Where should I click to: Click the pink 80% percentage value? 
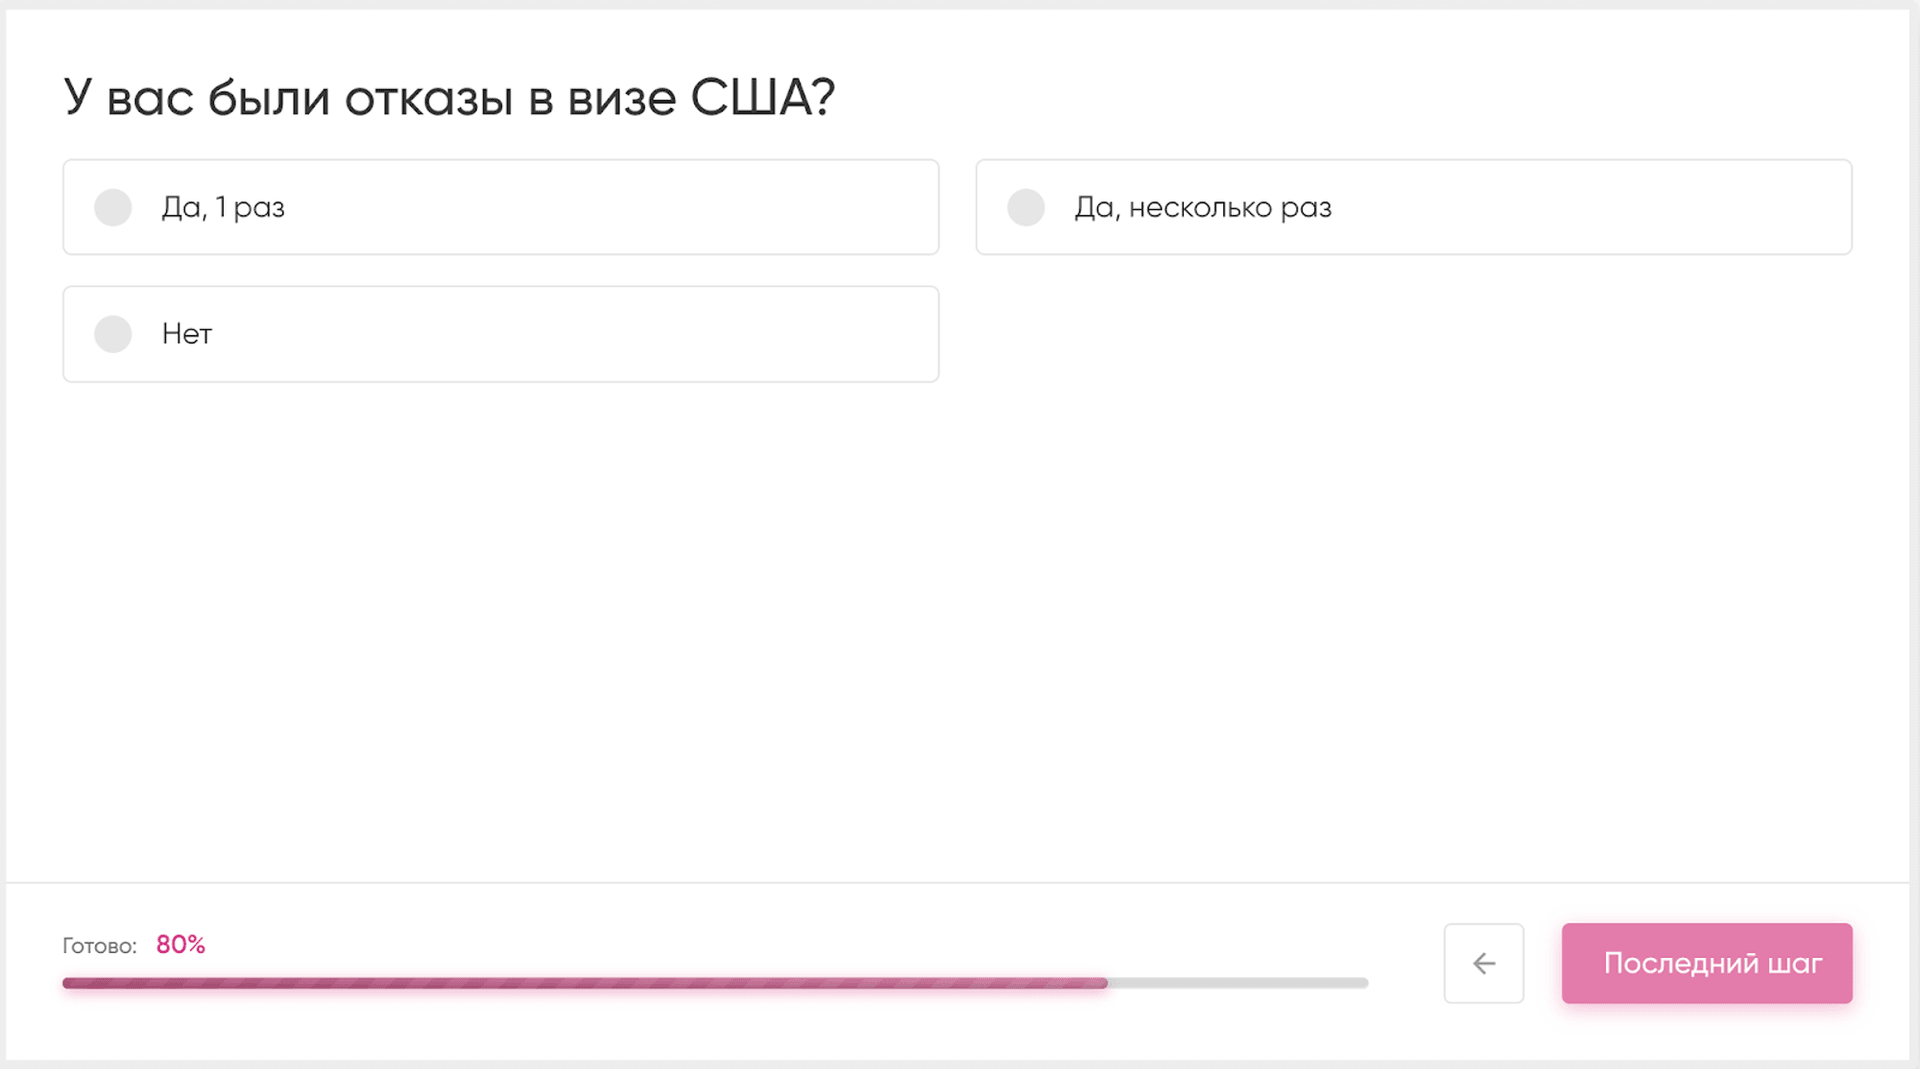point(180,945)
